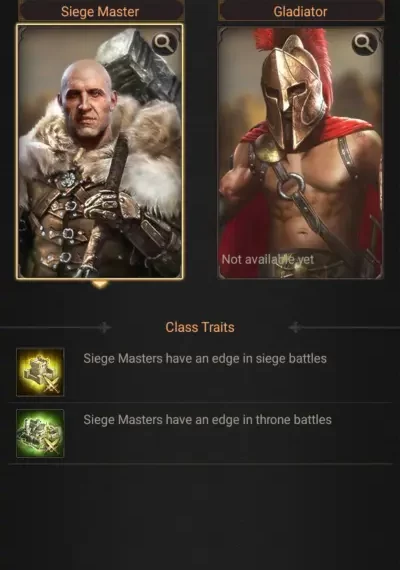
Task: Open the magnifier on Siege Master card
Action: tap(164, 44)
